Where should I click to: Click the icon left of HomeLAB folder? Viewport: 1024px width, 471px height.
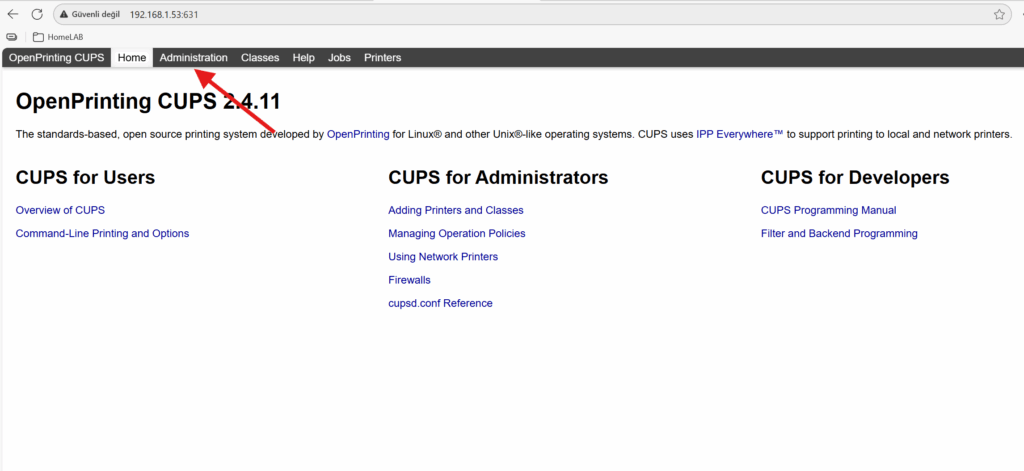[x=12, y=37]
